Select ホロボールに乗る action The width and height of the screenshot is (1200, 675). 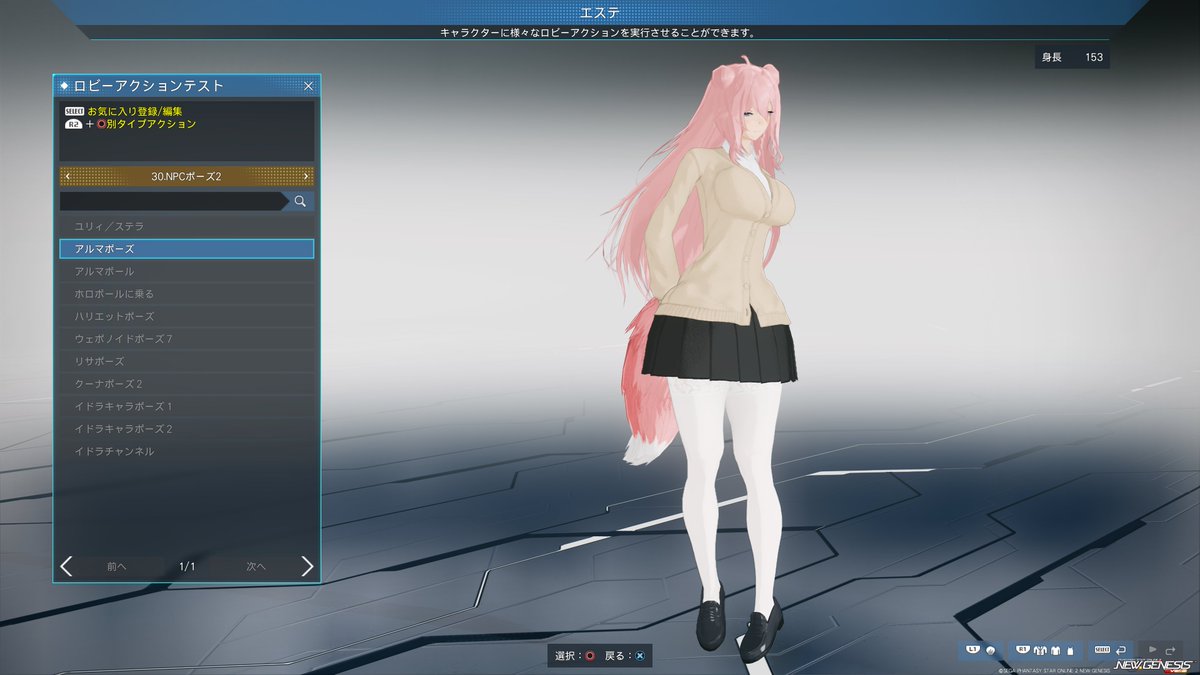pyautogui.click(x=187, y=294)
